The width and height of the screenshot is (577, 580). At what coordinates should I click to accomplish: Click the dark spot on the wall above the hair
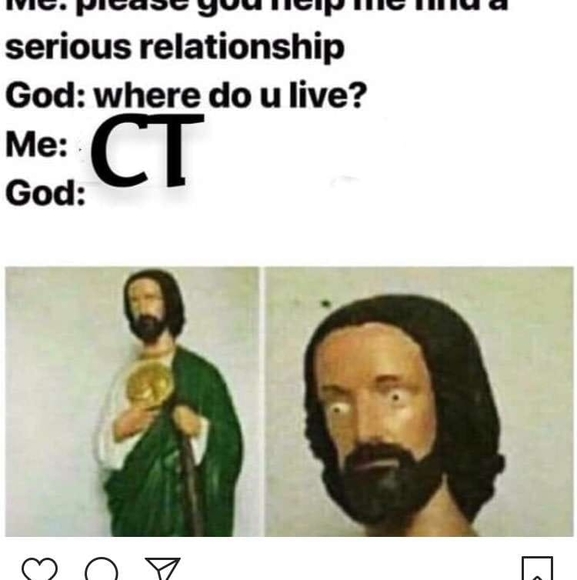click(325, 304)
